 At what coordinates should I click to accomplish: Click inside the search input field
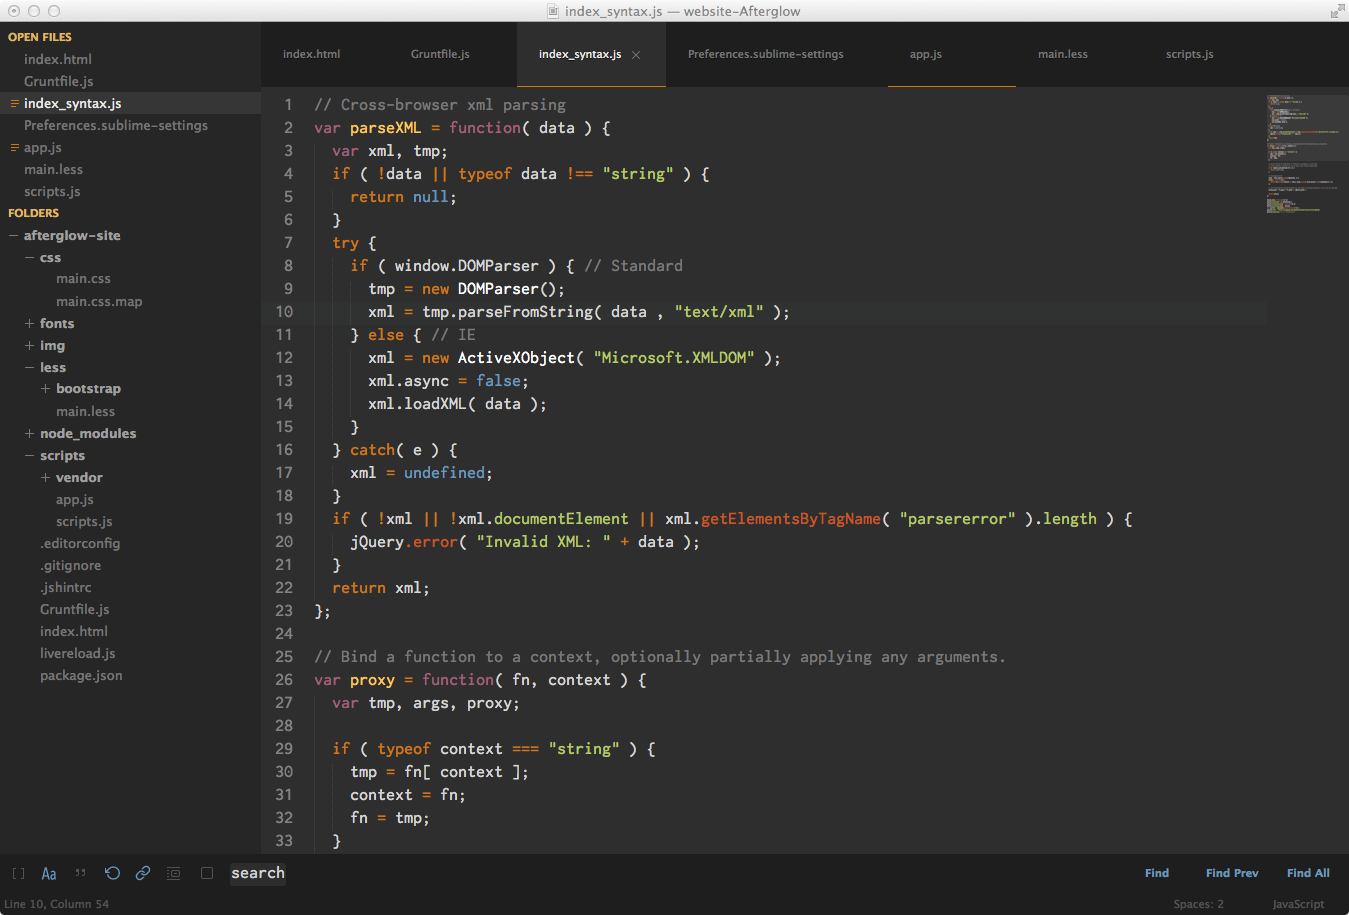[x=257, y=873]
